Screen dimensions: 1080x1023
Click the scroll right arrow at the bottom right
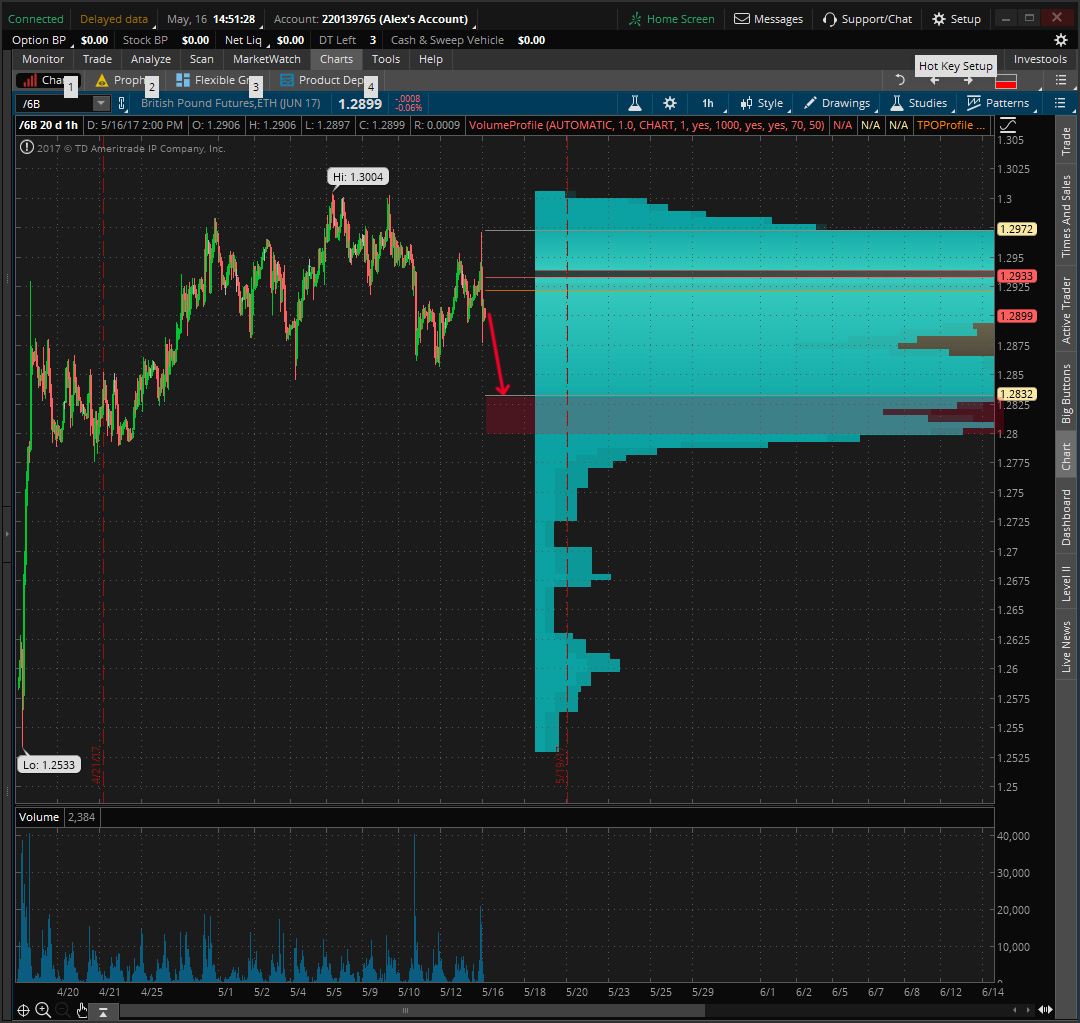(x=1028, y=1010)
